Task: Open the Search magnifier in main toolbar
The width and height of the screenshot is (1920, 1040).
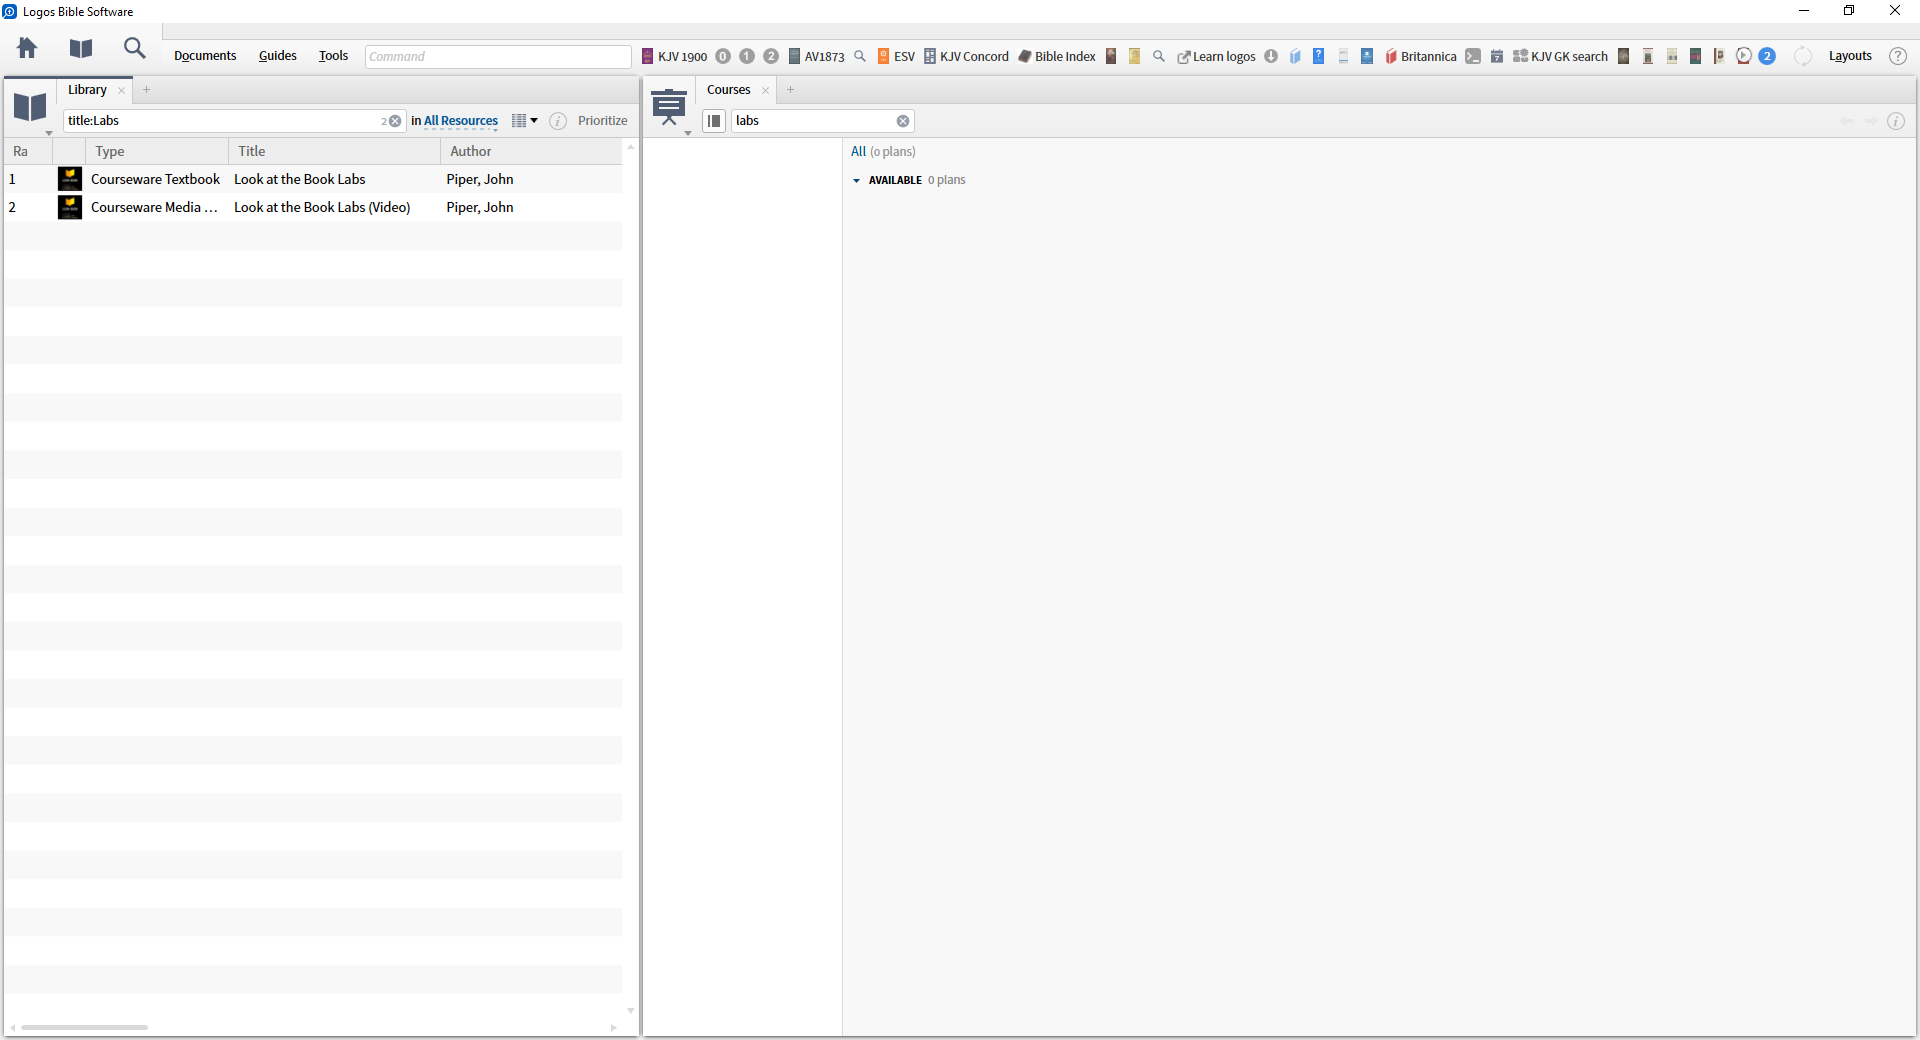Action: 134,48
